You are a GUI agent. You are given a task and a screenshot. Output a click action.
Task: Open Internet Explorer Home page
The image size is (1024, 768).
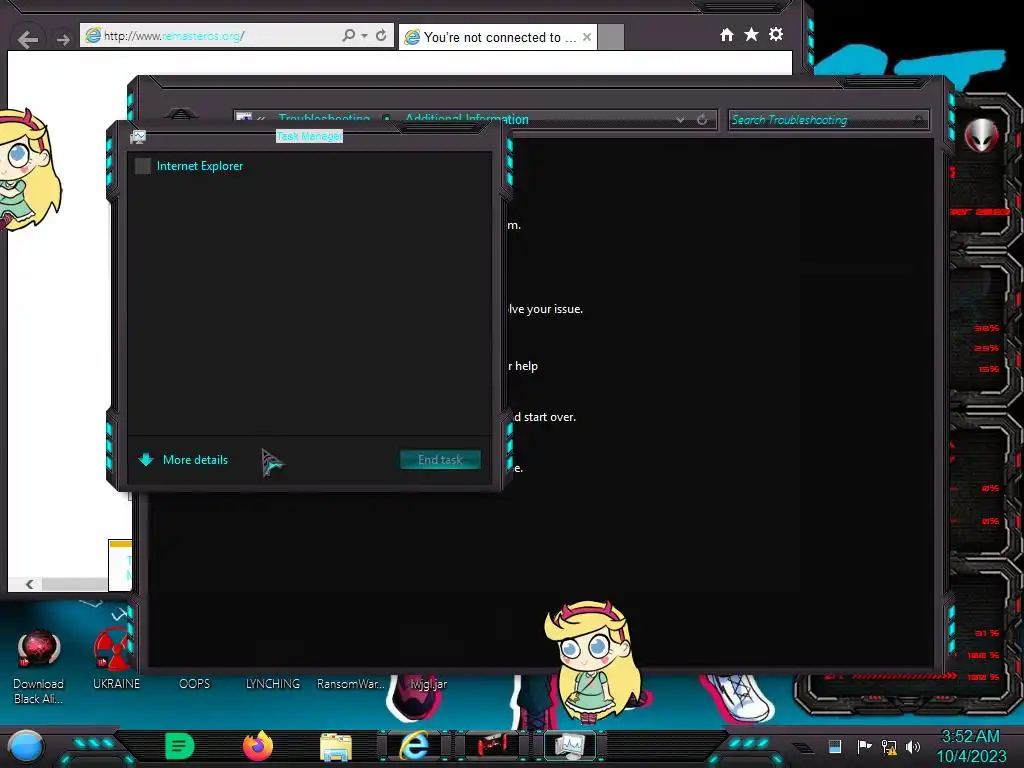tap(727, 35)
